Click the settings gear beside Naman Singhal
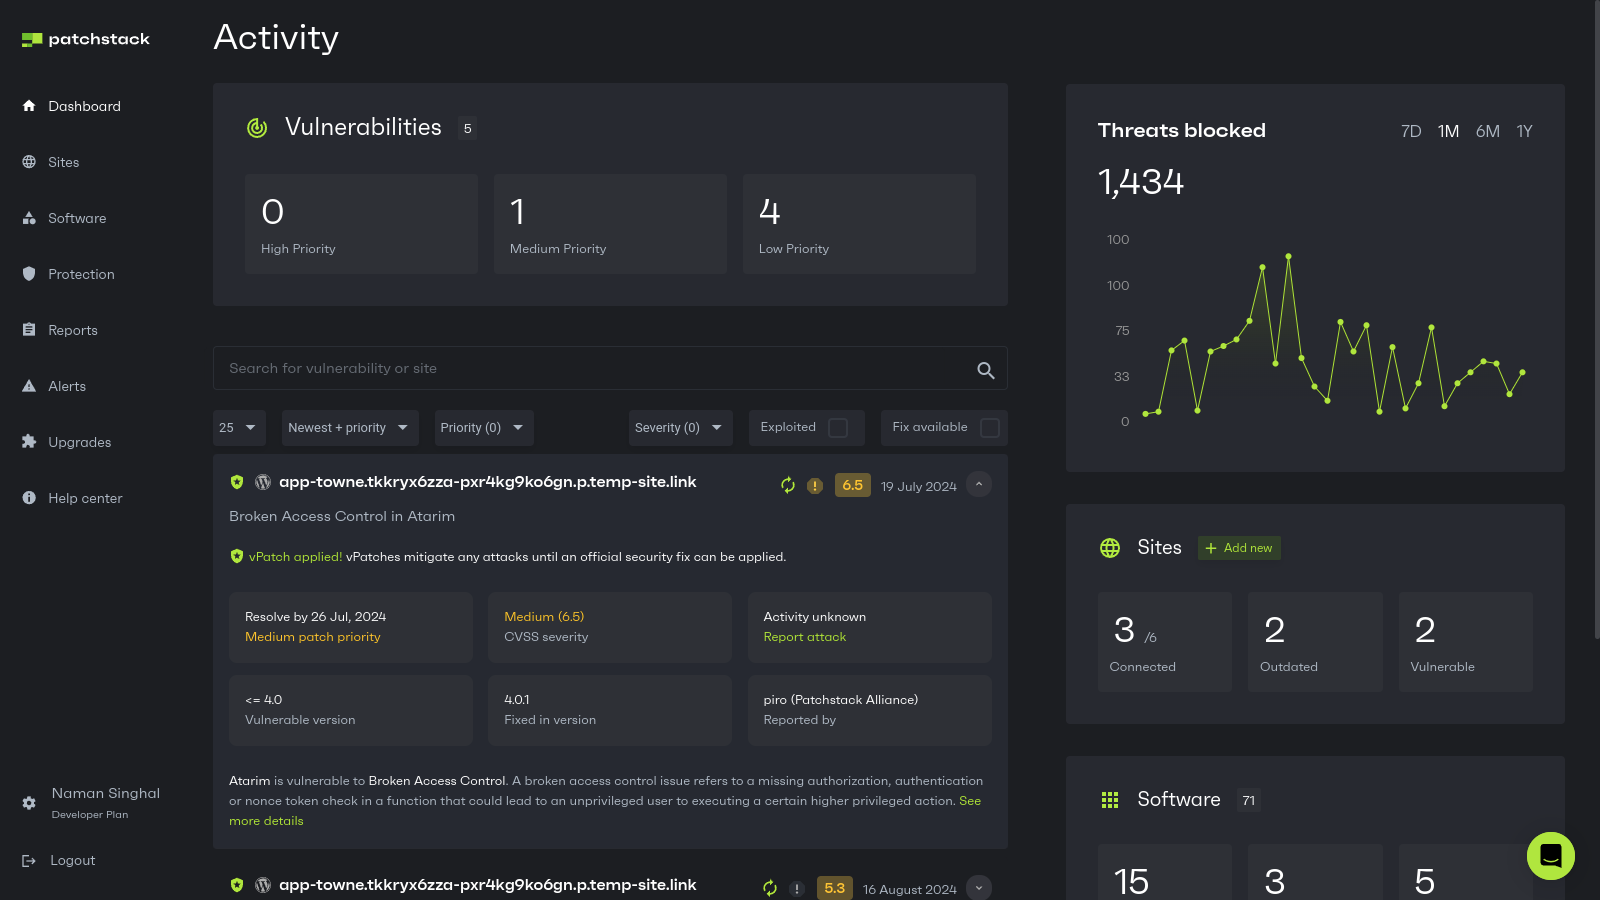Screen dimensions: 1600x900 pyautogui.click(x=29, y=803)
